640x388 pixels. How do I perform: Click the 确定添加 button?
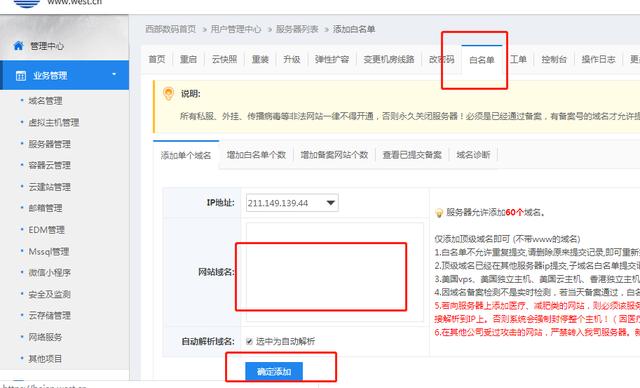coord(274,371)
